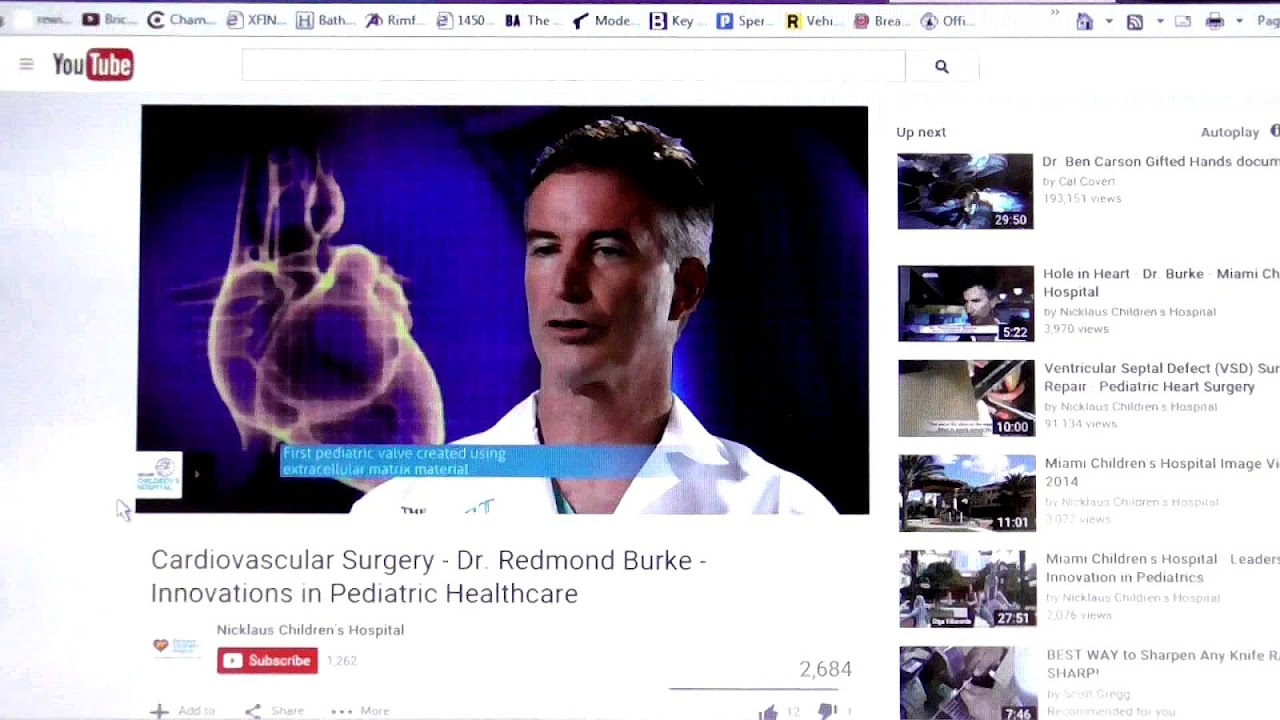The image size is (1280, 720).
Task: Open the 'Offi...' favorites bar bookmark
Action: pos(948,20)
